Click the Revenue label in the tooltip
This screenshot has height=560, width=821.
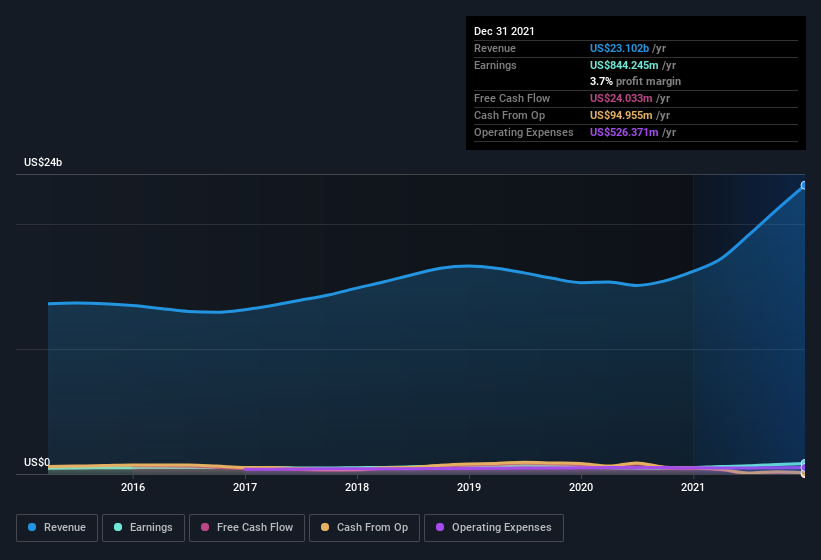tap(495, 48)
